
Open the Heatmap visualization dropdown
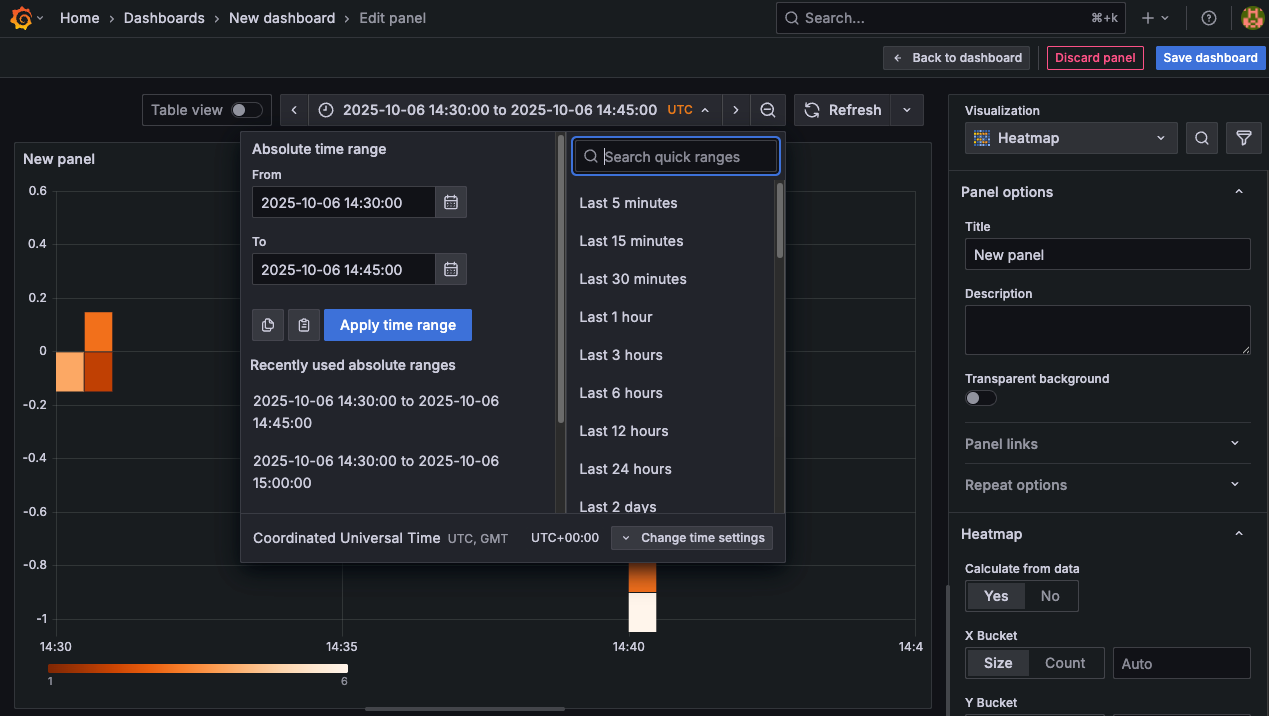pyautogui.click(x=1071, y=138)
